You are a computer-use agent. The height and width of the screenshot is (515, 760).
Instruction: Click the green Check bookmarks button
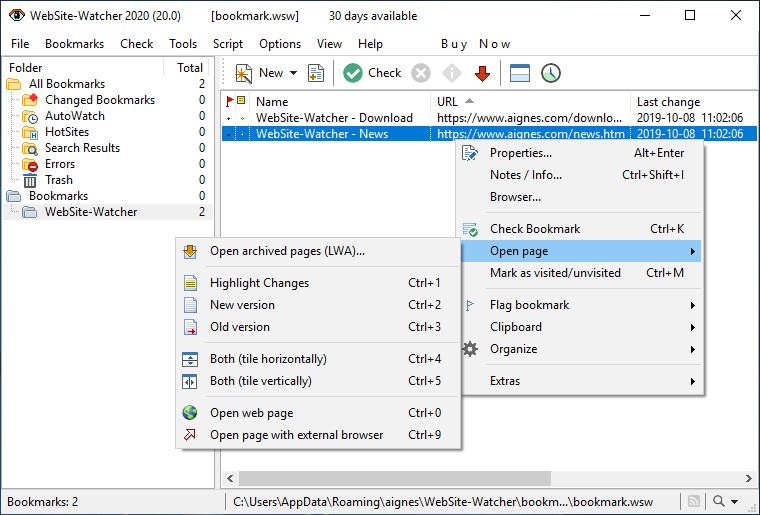pyautogui.click(x=372, y=73)
